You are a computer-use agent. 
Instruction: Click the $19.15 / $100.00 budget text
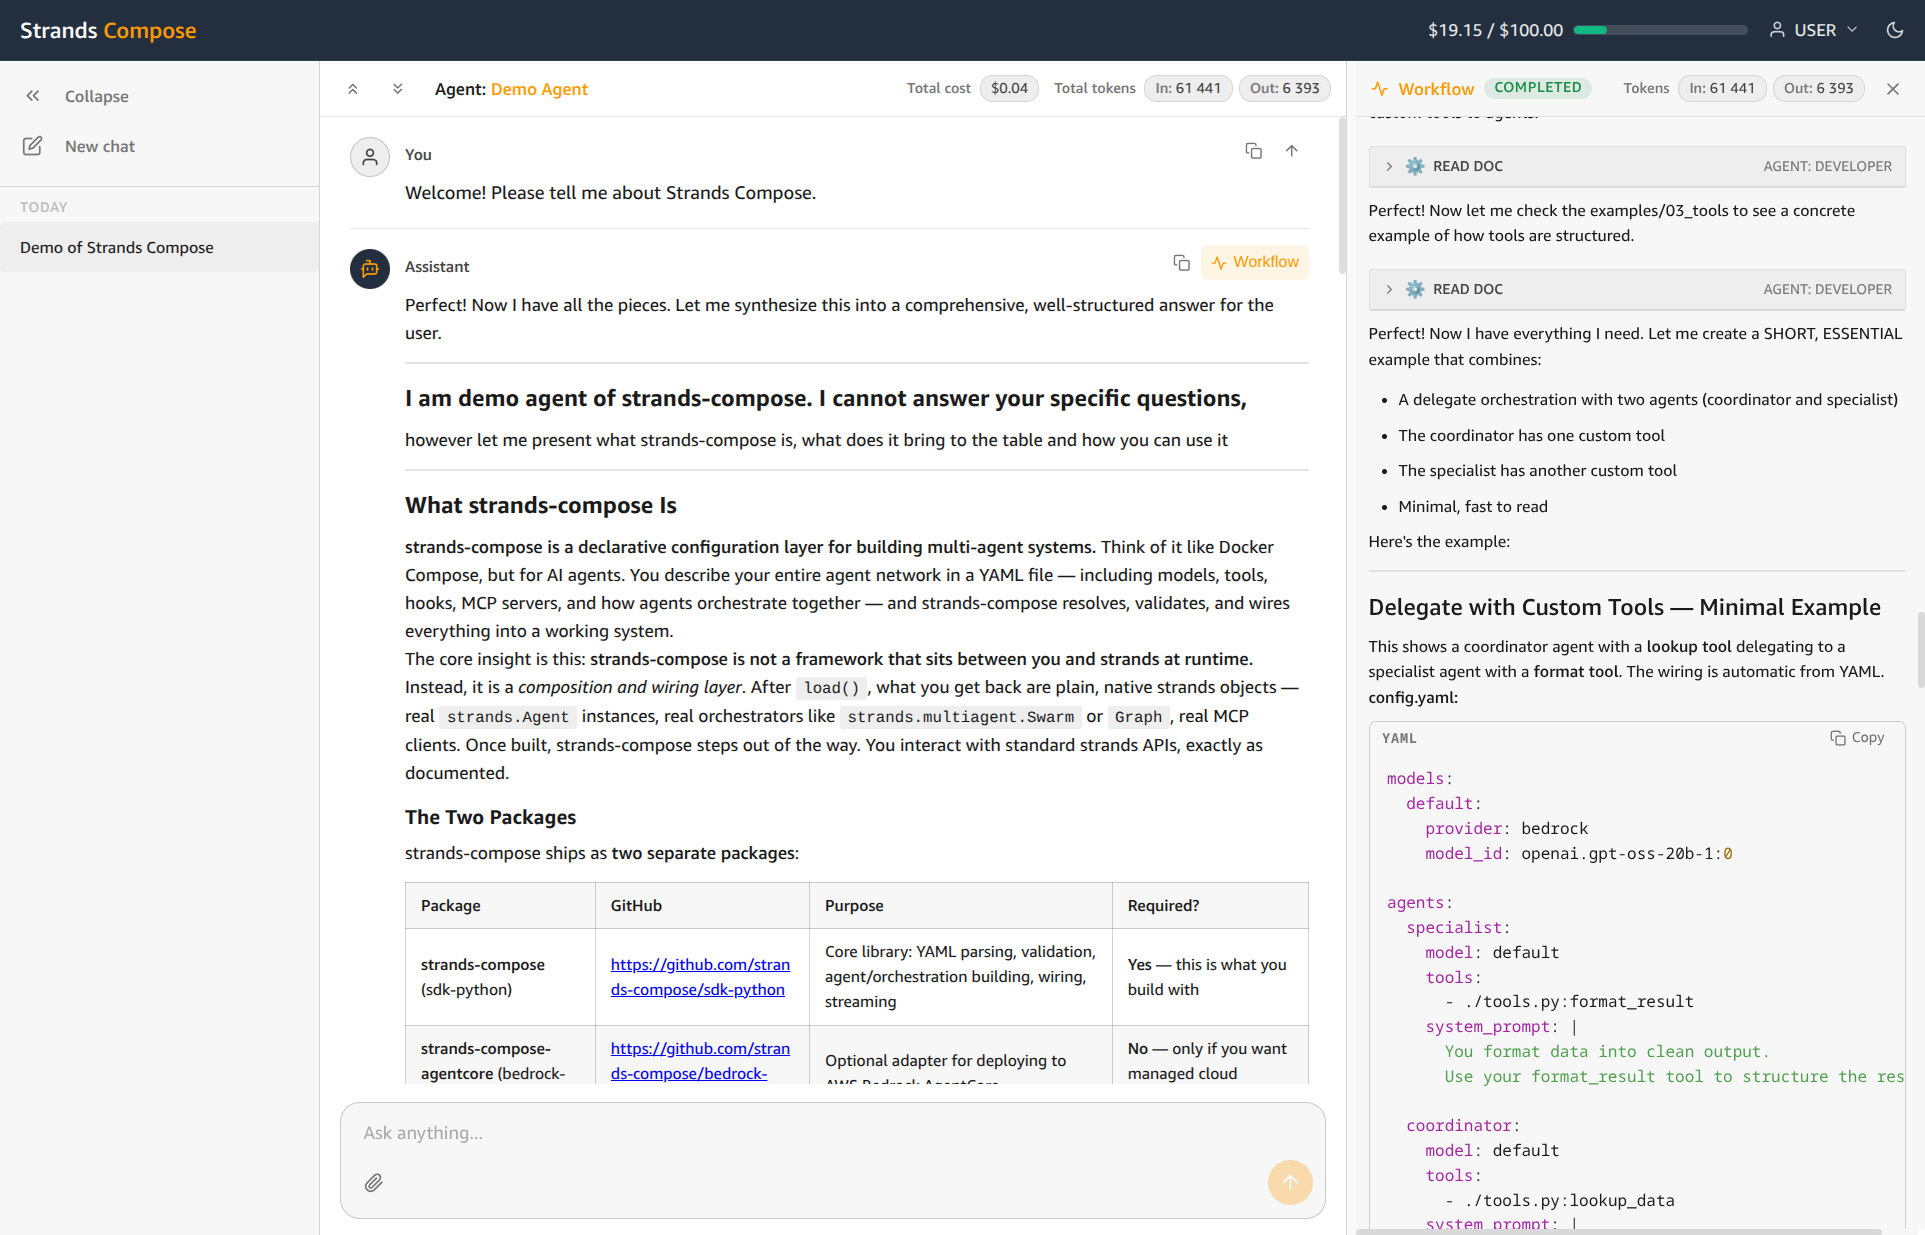(1495, 30)
